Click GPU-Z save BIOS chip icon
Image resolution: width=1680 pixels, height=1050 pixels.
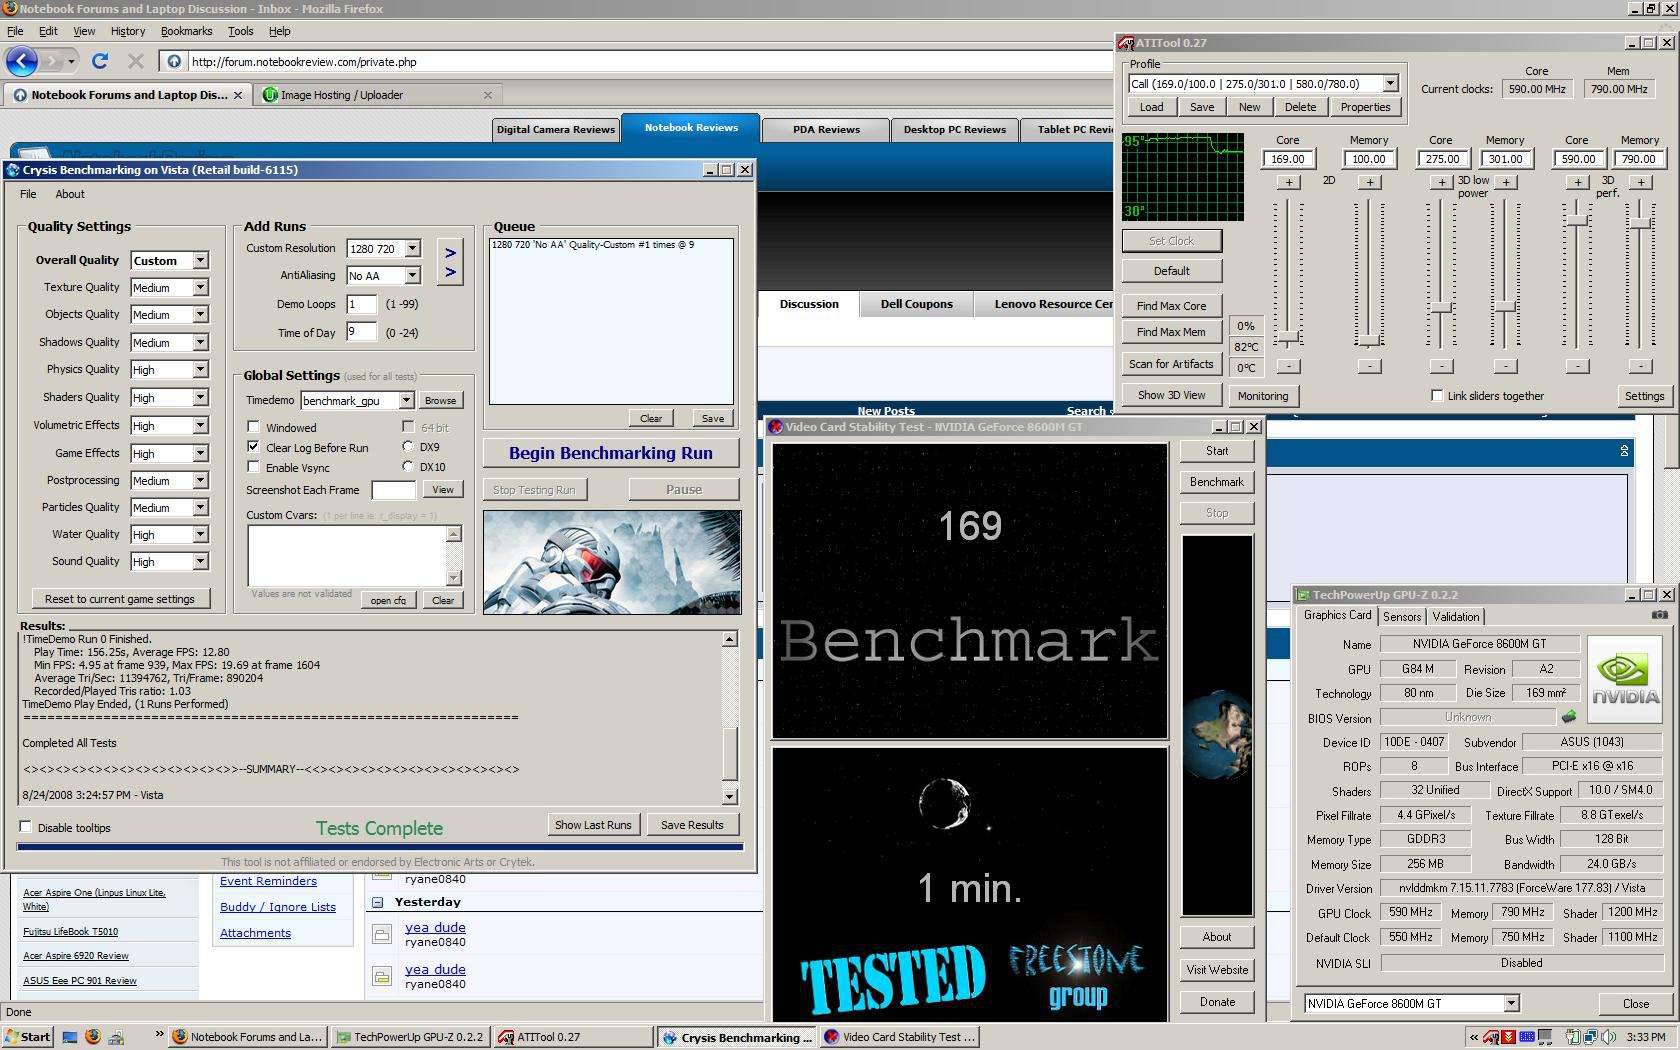point(1569,717)
